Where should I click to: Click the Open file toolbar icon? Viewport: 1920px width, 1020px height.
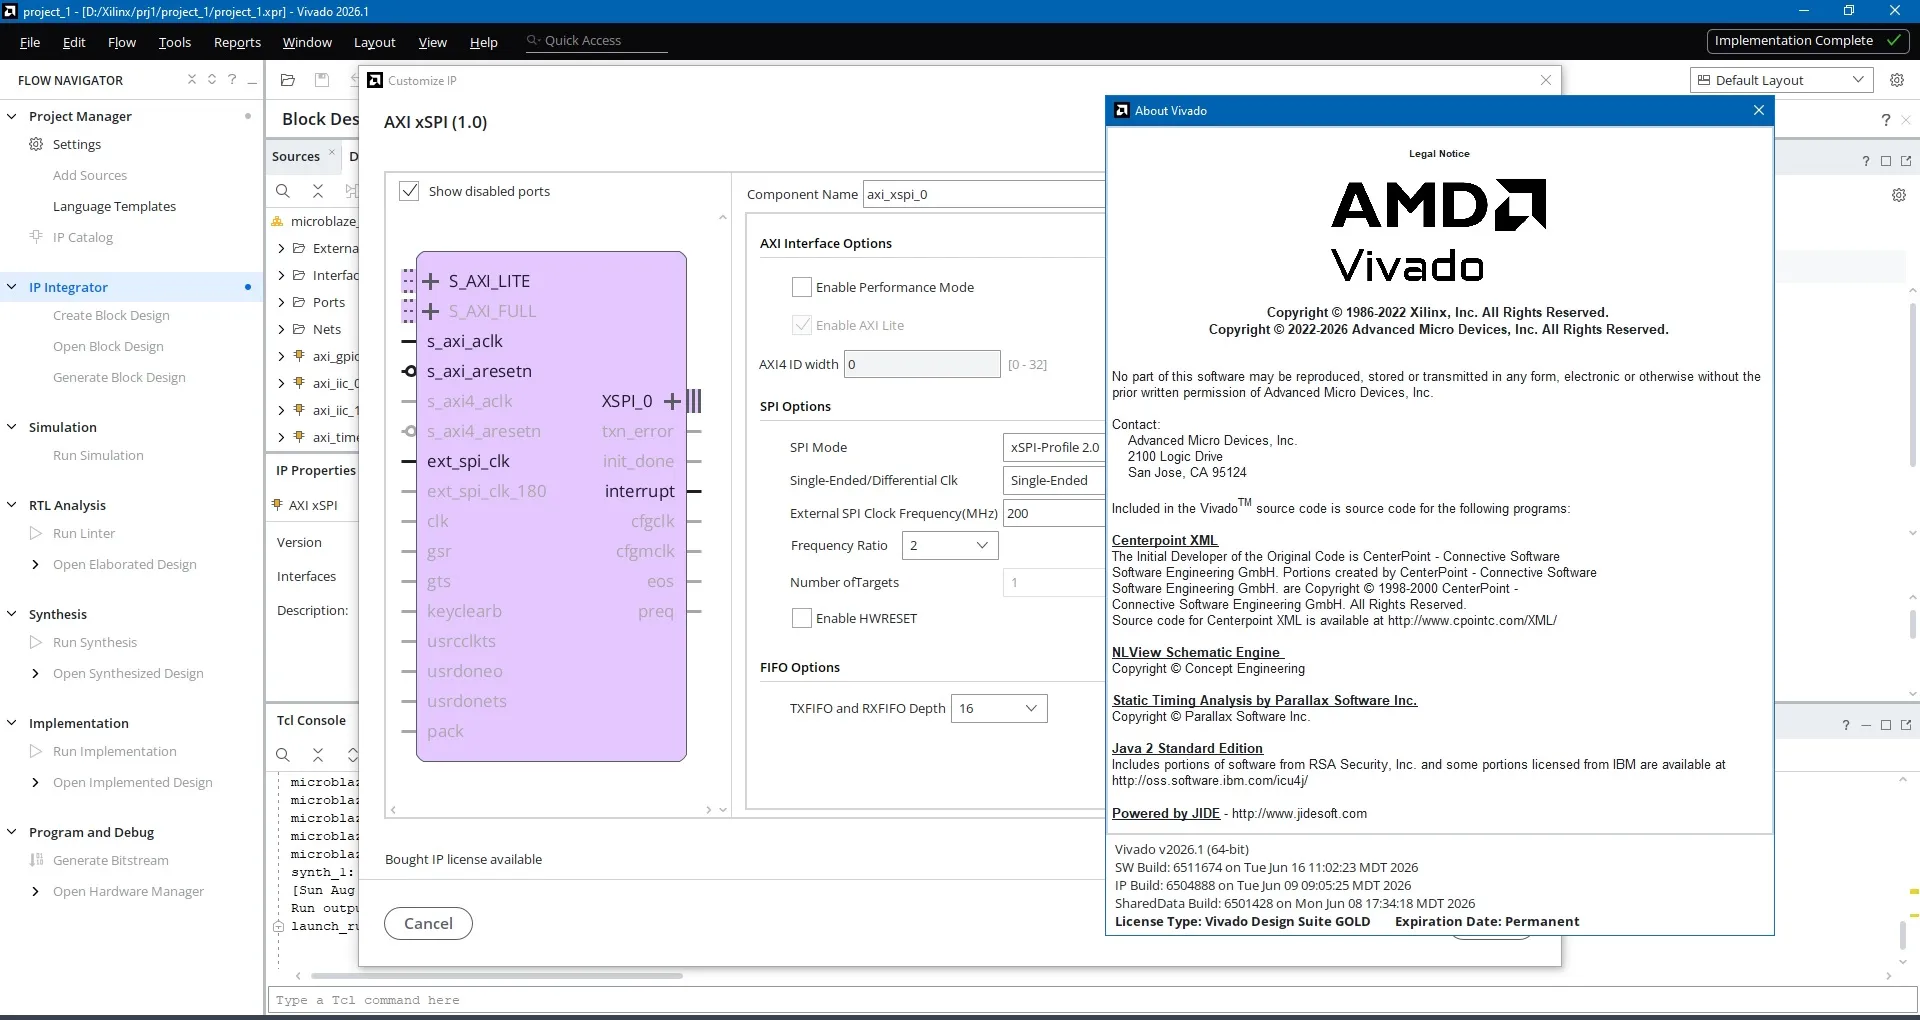click(288, 80)
